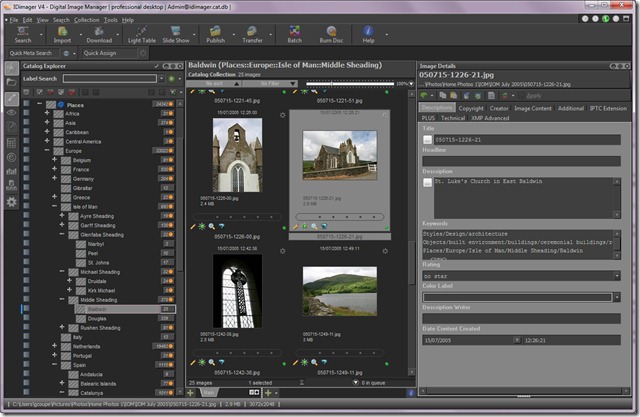Open the Collection menu
The image size is (640, 417).
[x=87, y=19]
